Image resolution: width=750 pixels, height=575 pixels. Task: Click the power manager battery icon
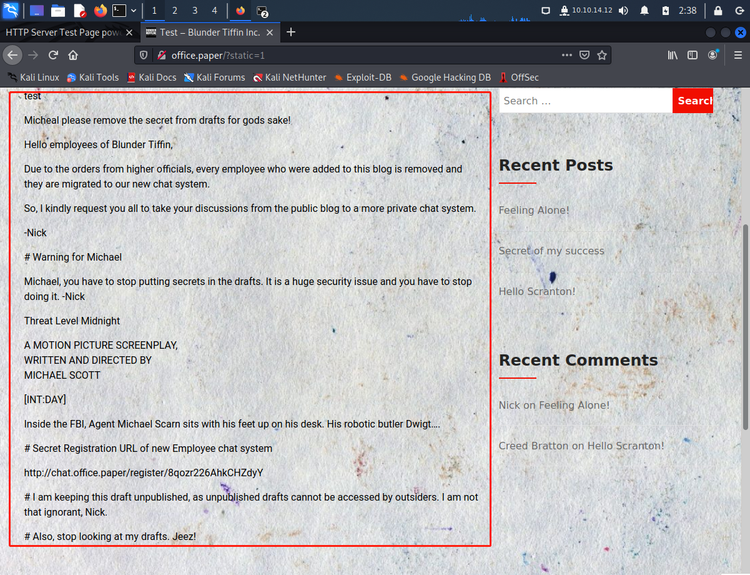(x=665, y=11)
